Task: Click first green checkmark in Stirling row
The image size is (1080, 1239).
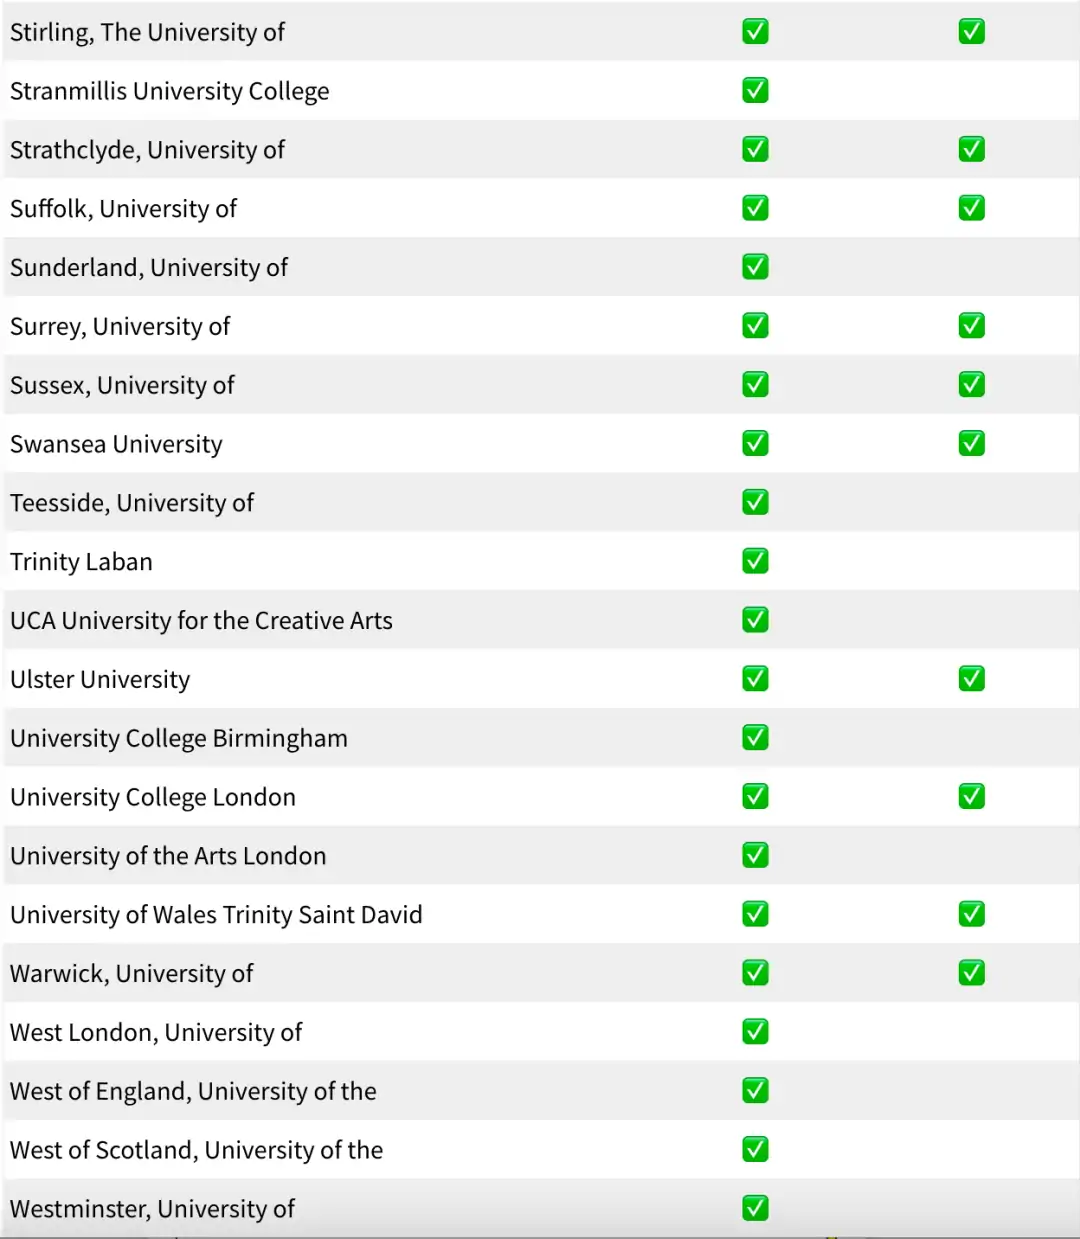Action: (755, 32)
